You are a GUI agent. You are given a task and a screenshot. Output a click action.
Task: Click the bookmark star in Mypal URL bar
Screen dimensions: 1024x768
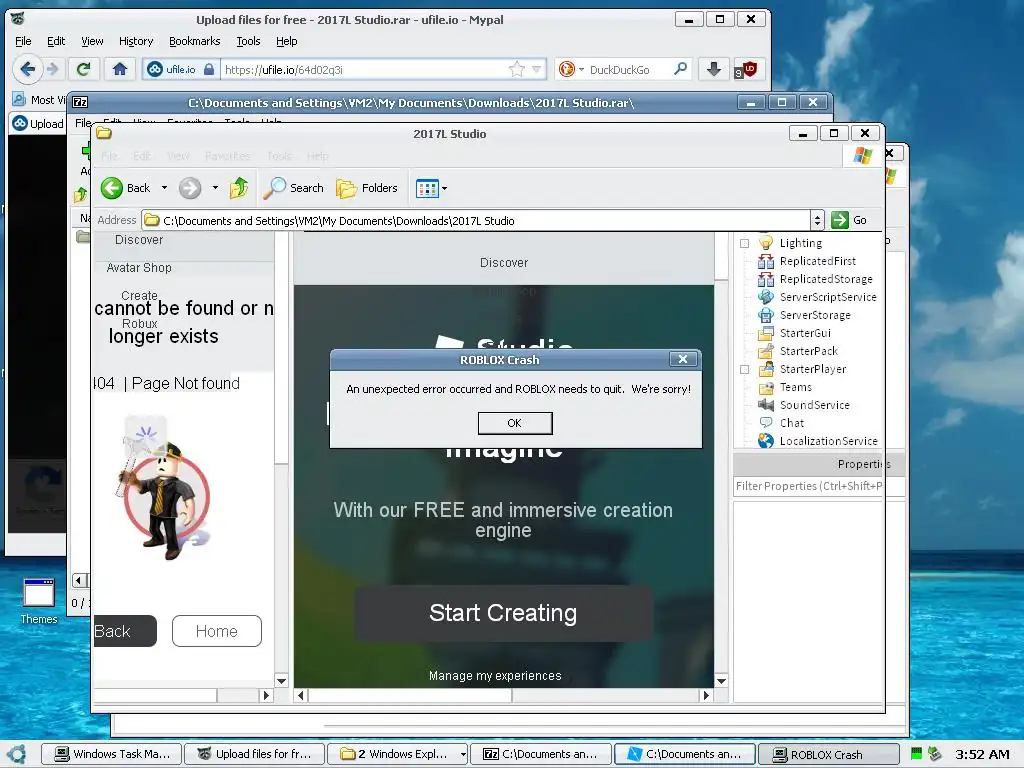pos(517,69)
